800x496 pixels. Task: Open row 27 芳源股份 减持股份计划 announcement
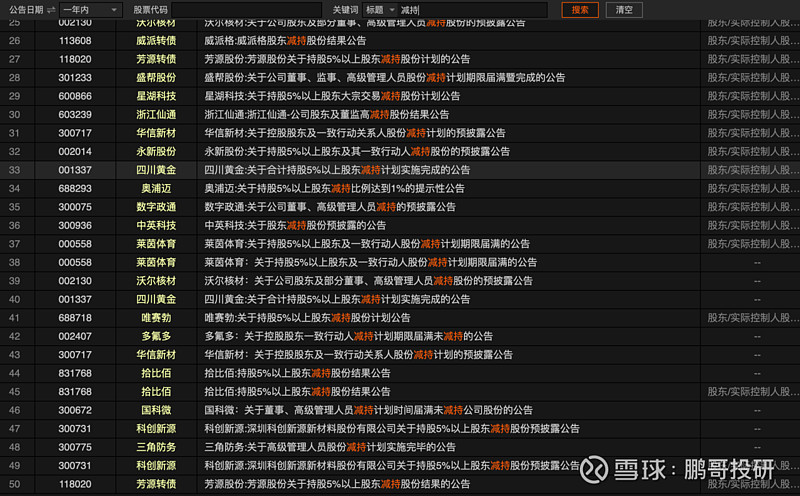click(x=337, y=59)
